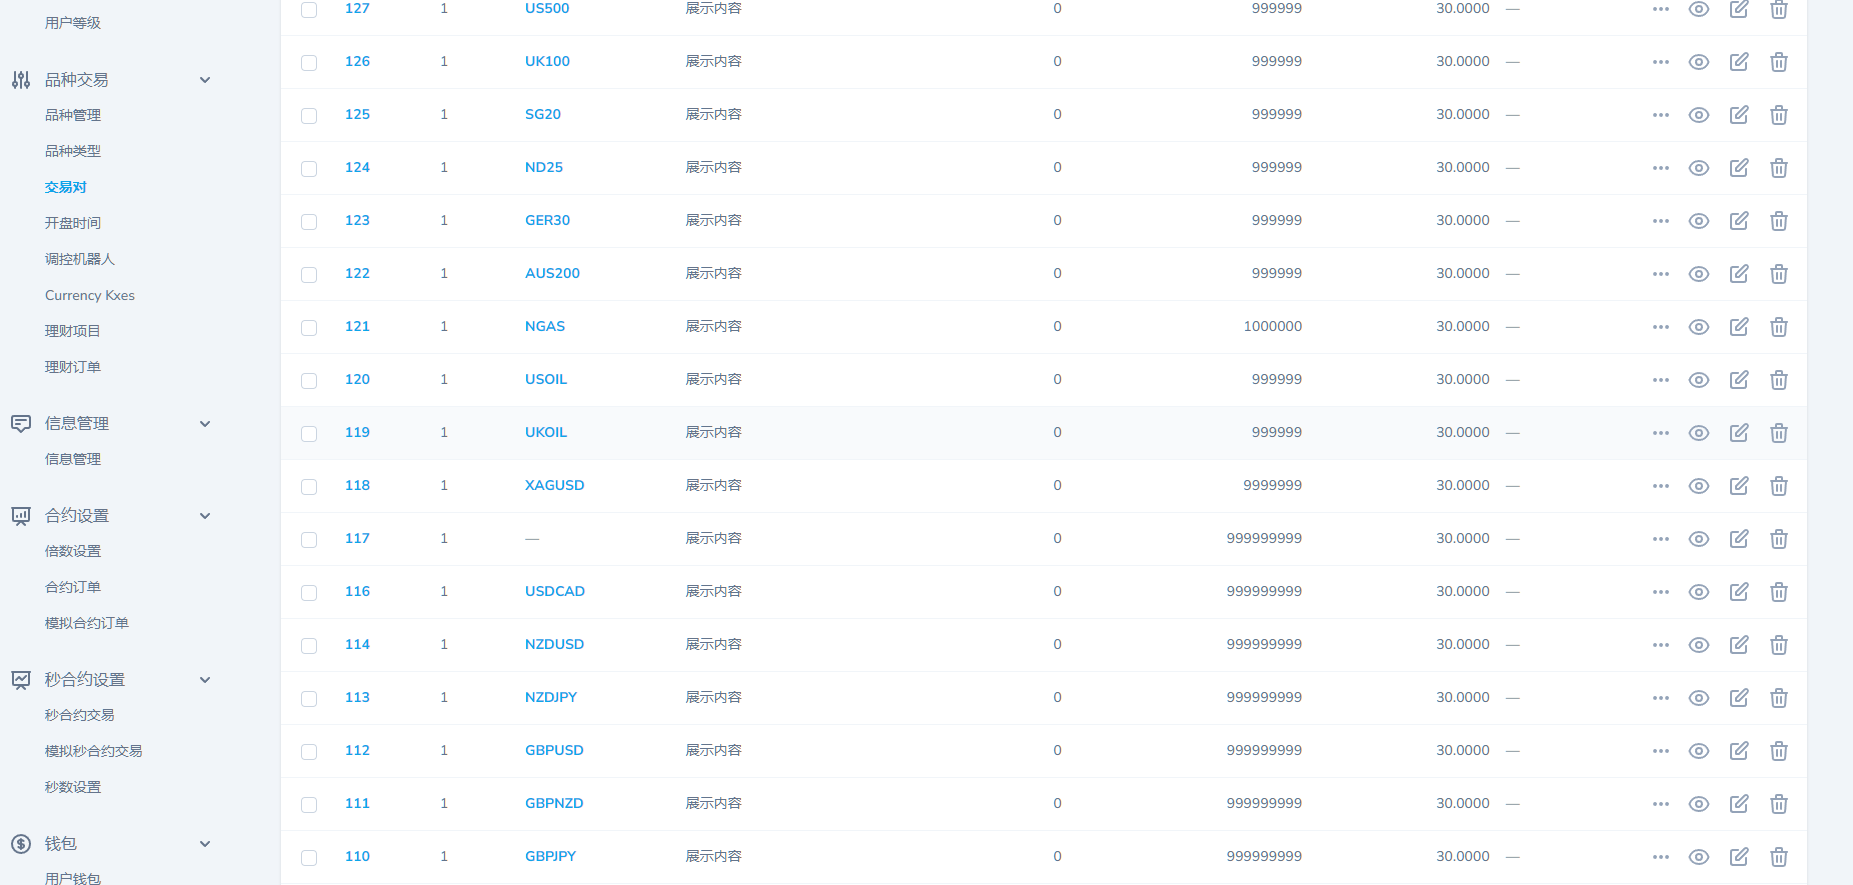Edit the SG20 trading pair row
The width and height of the screenshot is (1853, 885).
coord(1739,115)
